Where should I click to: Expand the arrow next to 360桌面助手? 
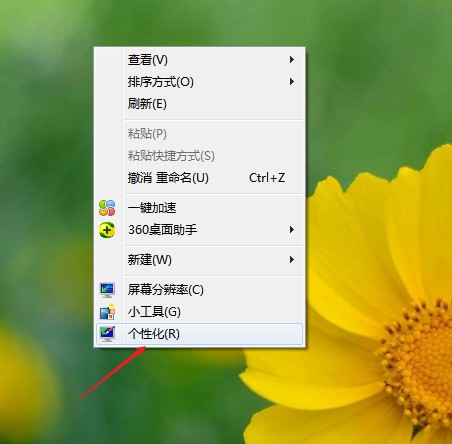pyautogui.click(x=292, y=230)
